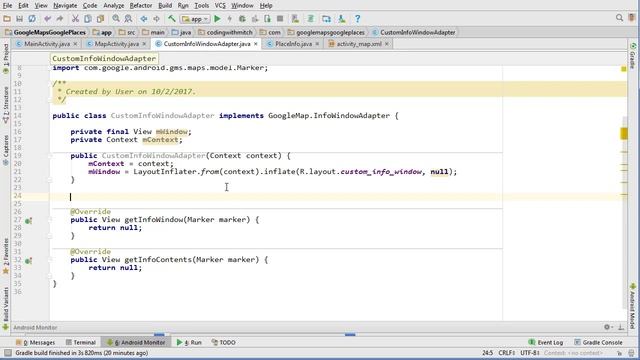This screenshot has height=360, width=640.
Task: Click the Find magnifier icon
Action: 116,19
